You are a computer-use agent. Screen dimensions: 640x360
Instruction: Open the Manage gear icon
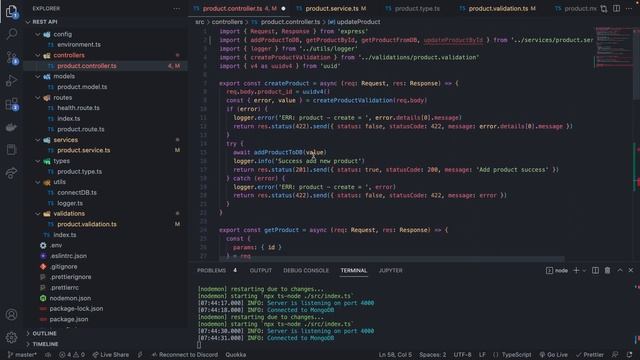click(x=11, y=337)
